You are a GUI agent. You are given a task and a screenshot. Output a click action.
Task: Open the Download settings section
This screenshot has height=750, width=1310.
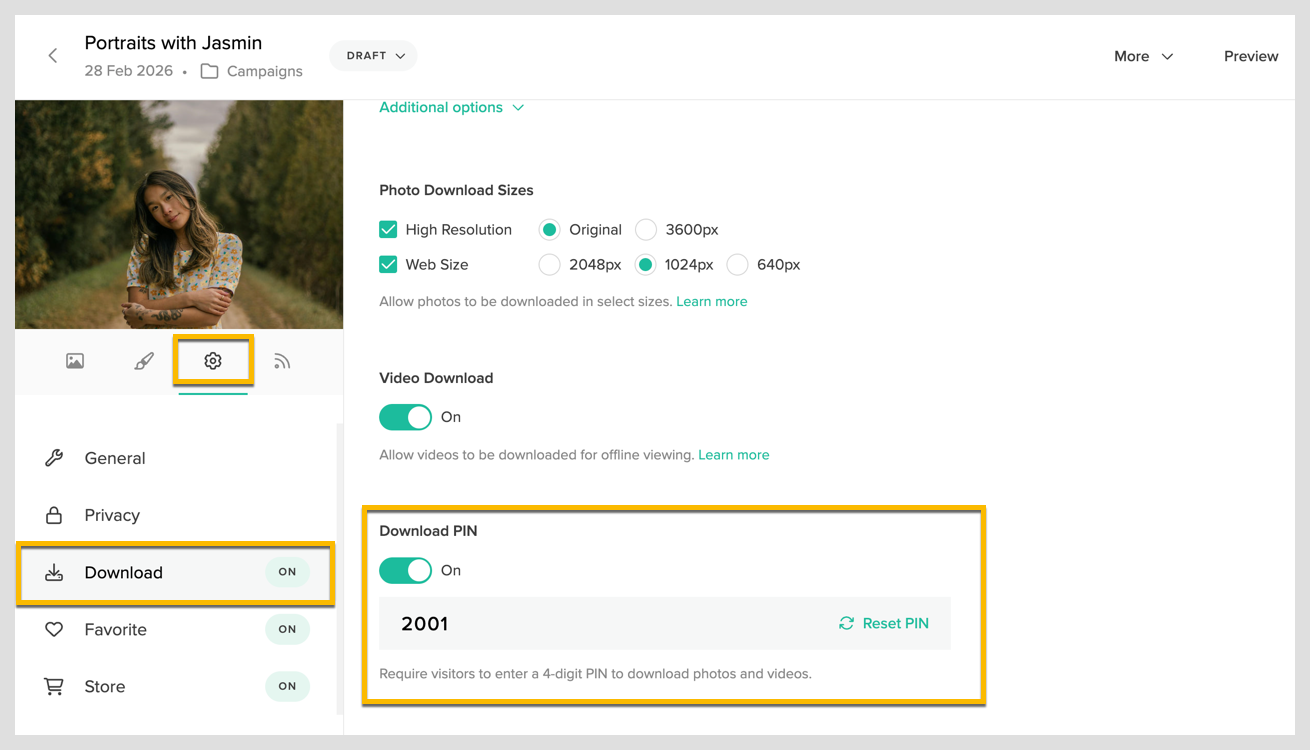tap(123, 572)
